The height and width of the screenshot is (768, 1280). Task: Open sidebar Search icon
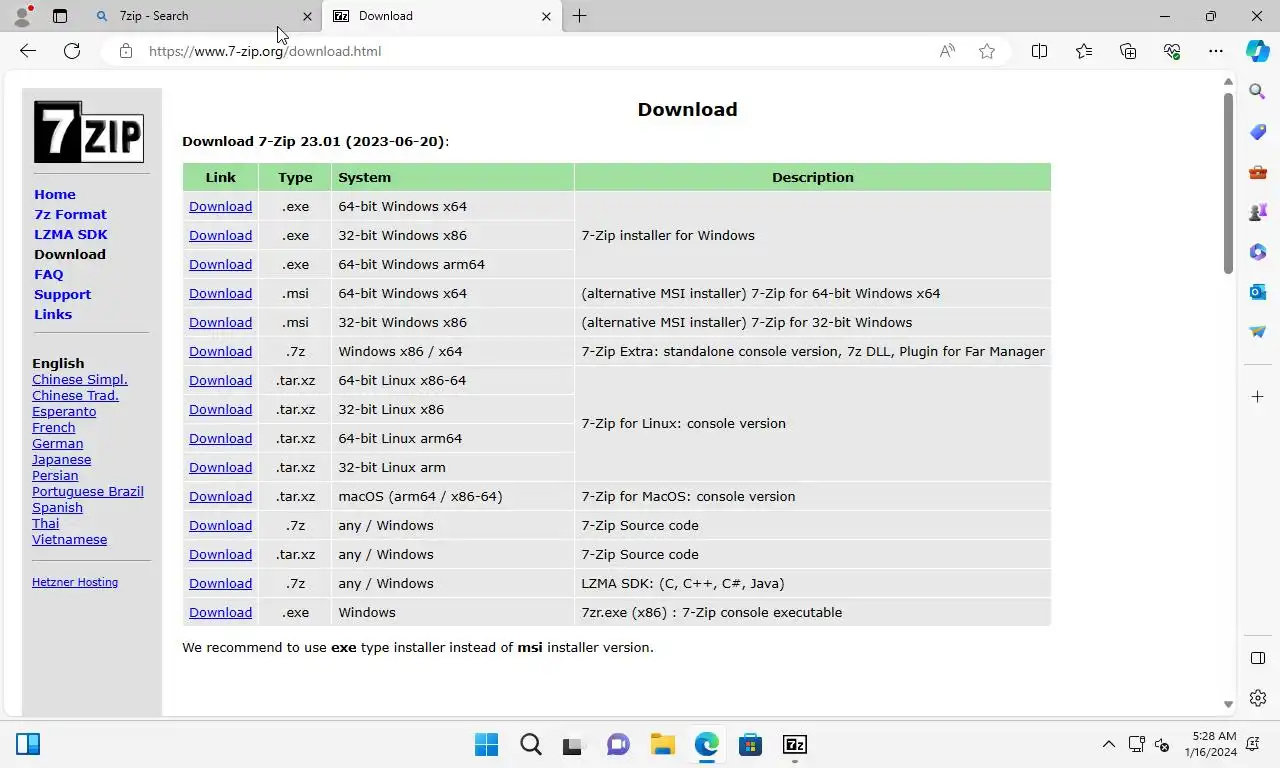tap(1258, 92)
